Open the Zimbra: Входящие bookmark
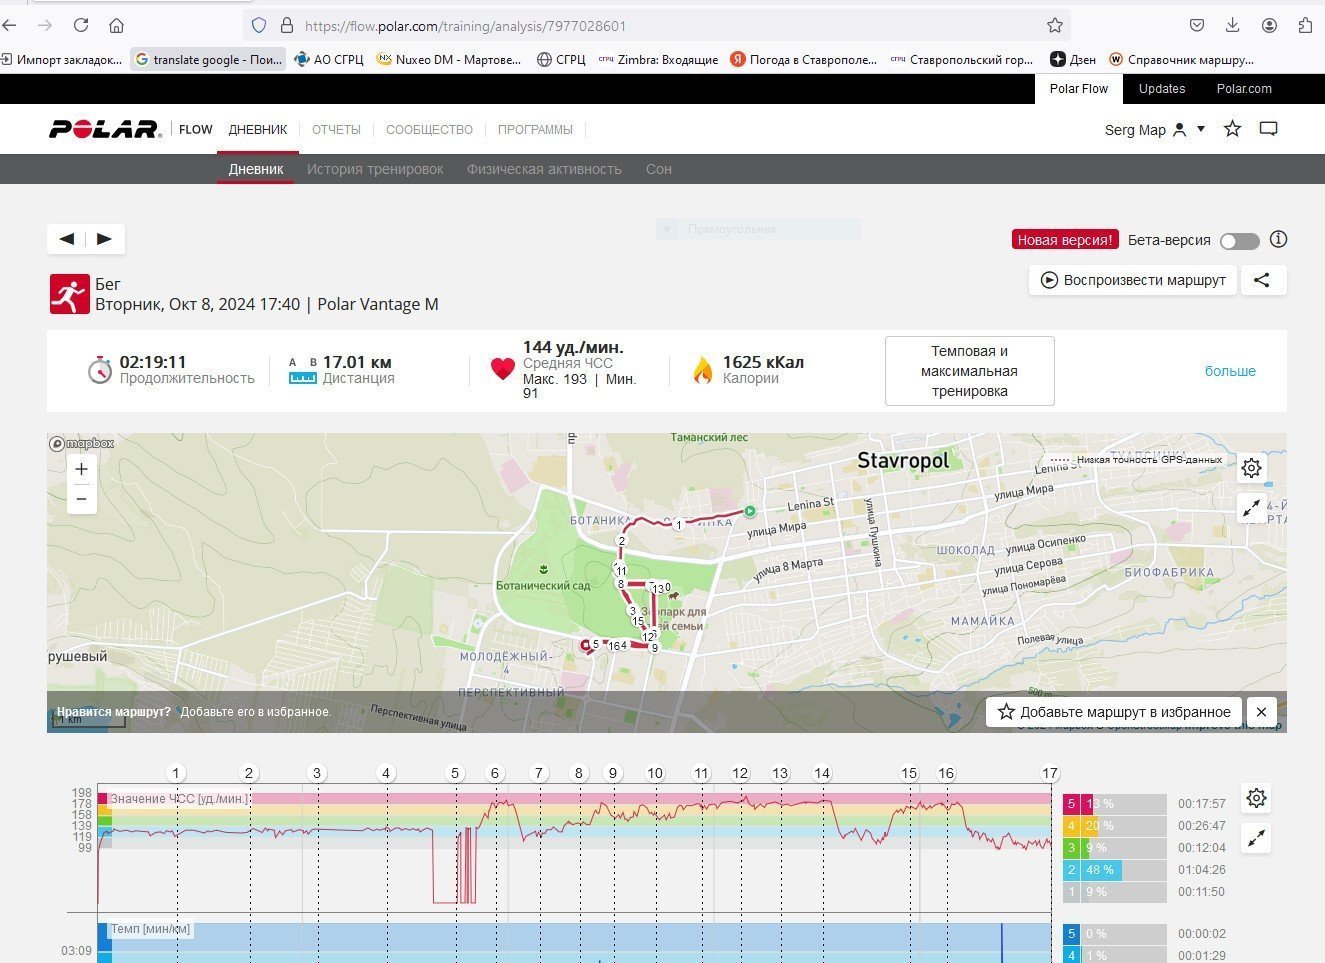The height and width of the screenshot is (963, 1325). 658,60
